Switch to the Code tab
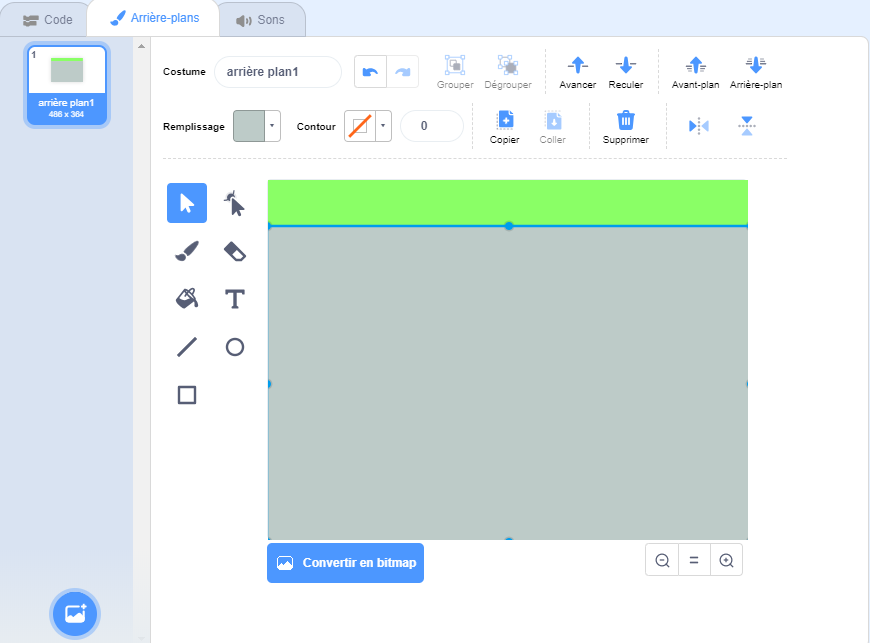 48,20
